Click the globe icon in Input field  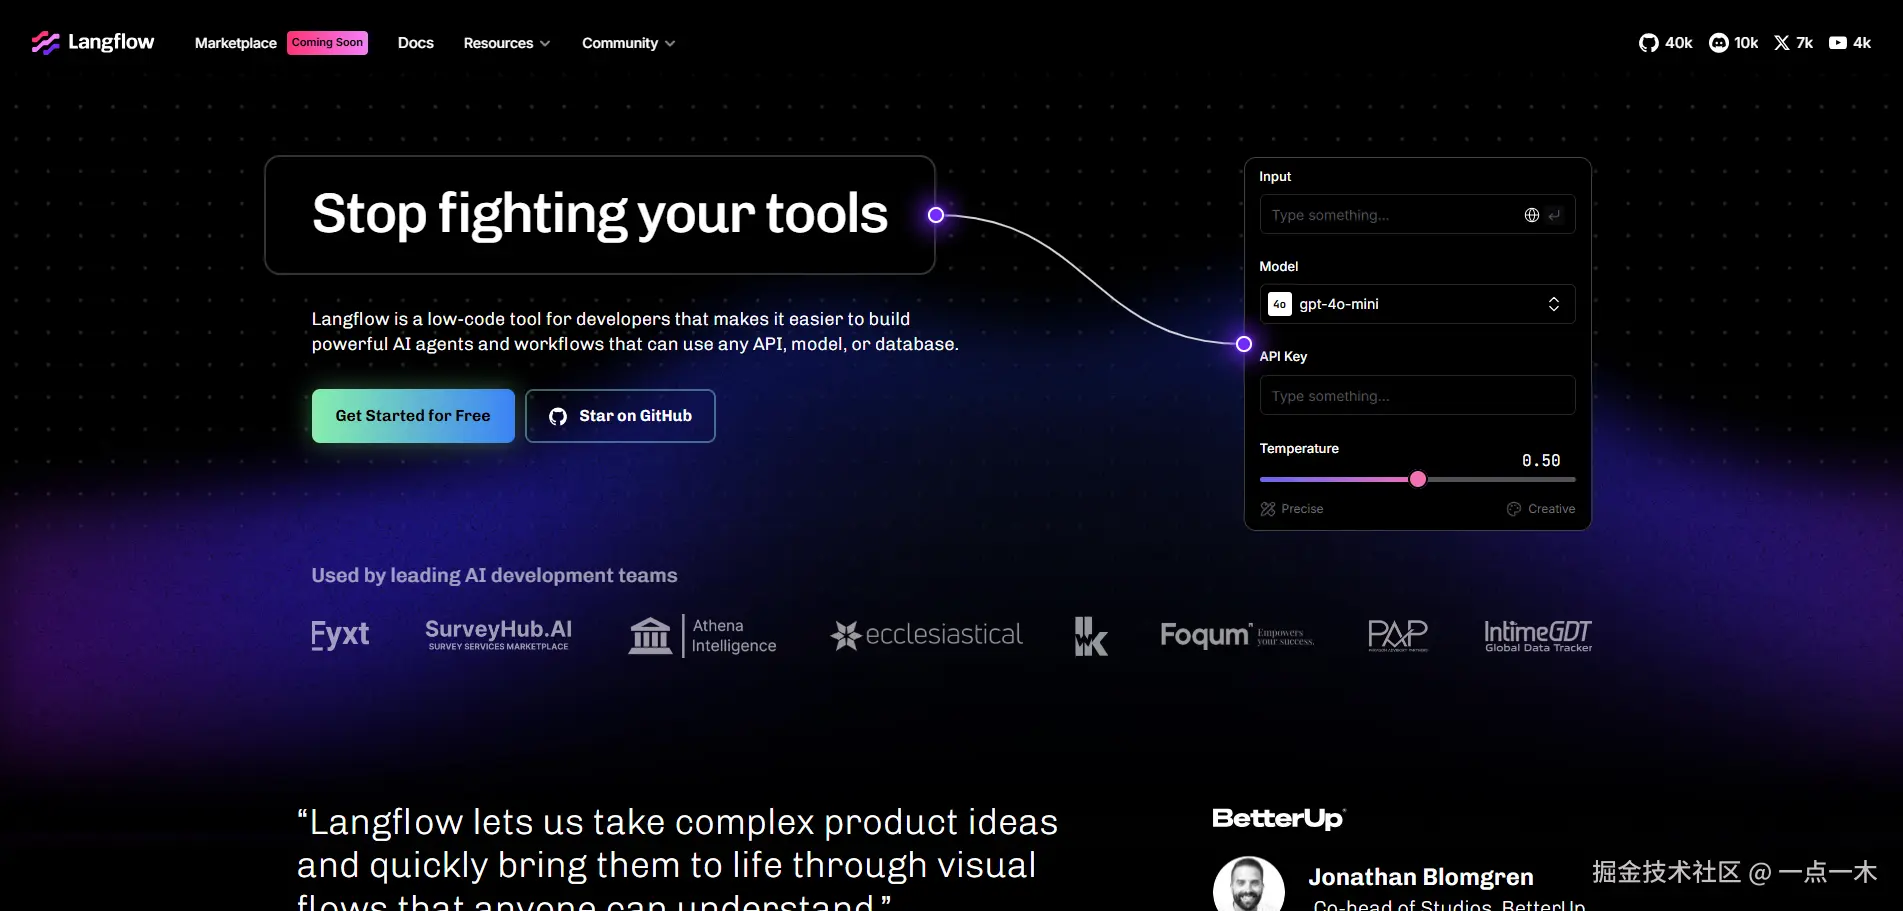(x=1531, y=215)
